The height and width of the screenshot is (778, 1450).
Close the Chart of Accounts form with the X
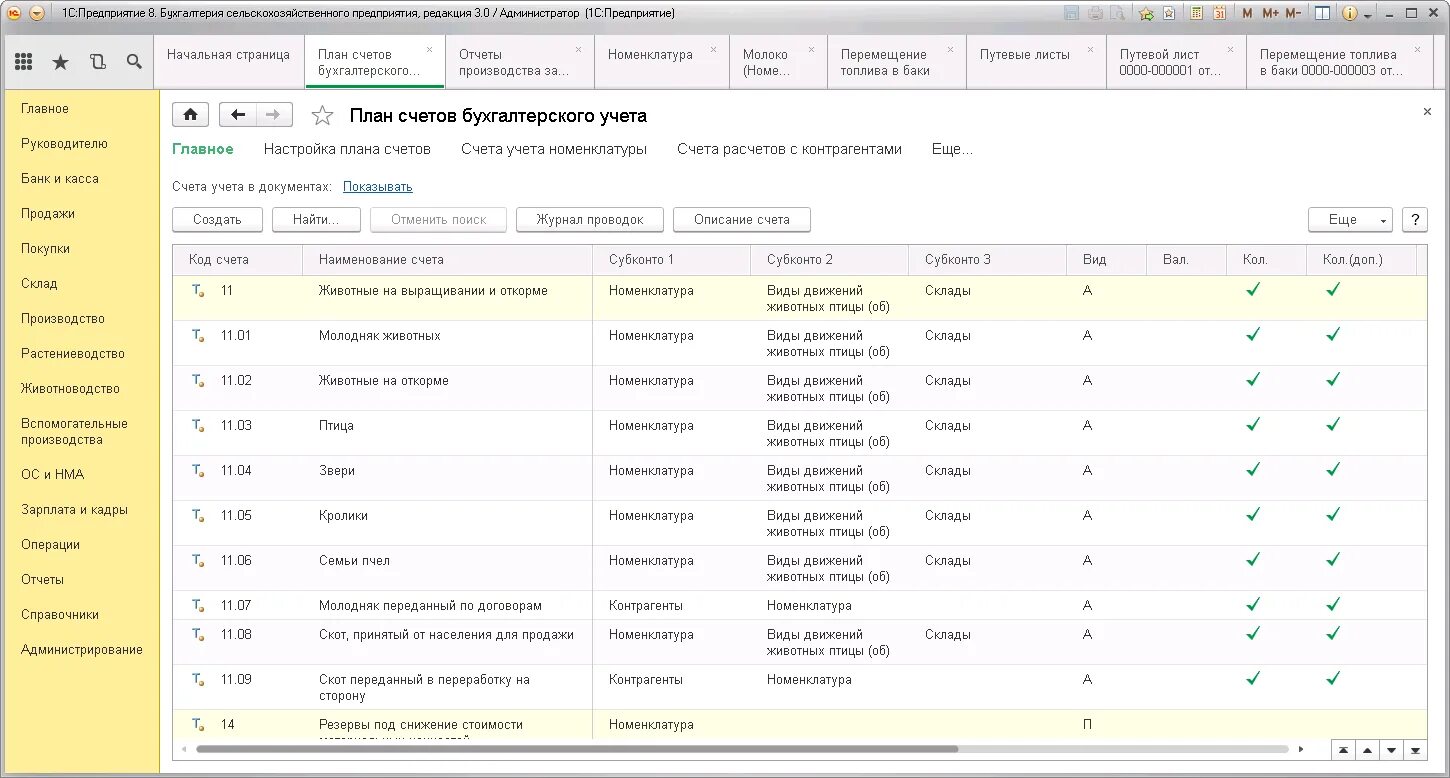pos(1427,112)
